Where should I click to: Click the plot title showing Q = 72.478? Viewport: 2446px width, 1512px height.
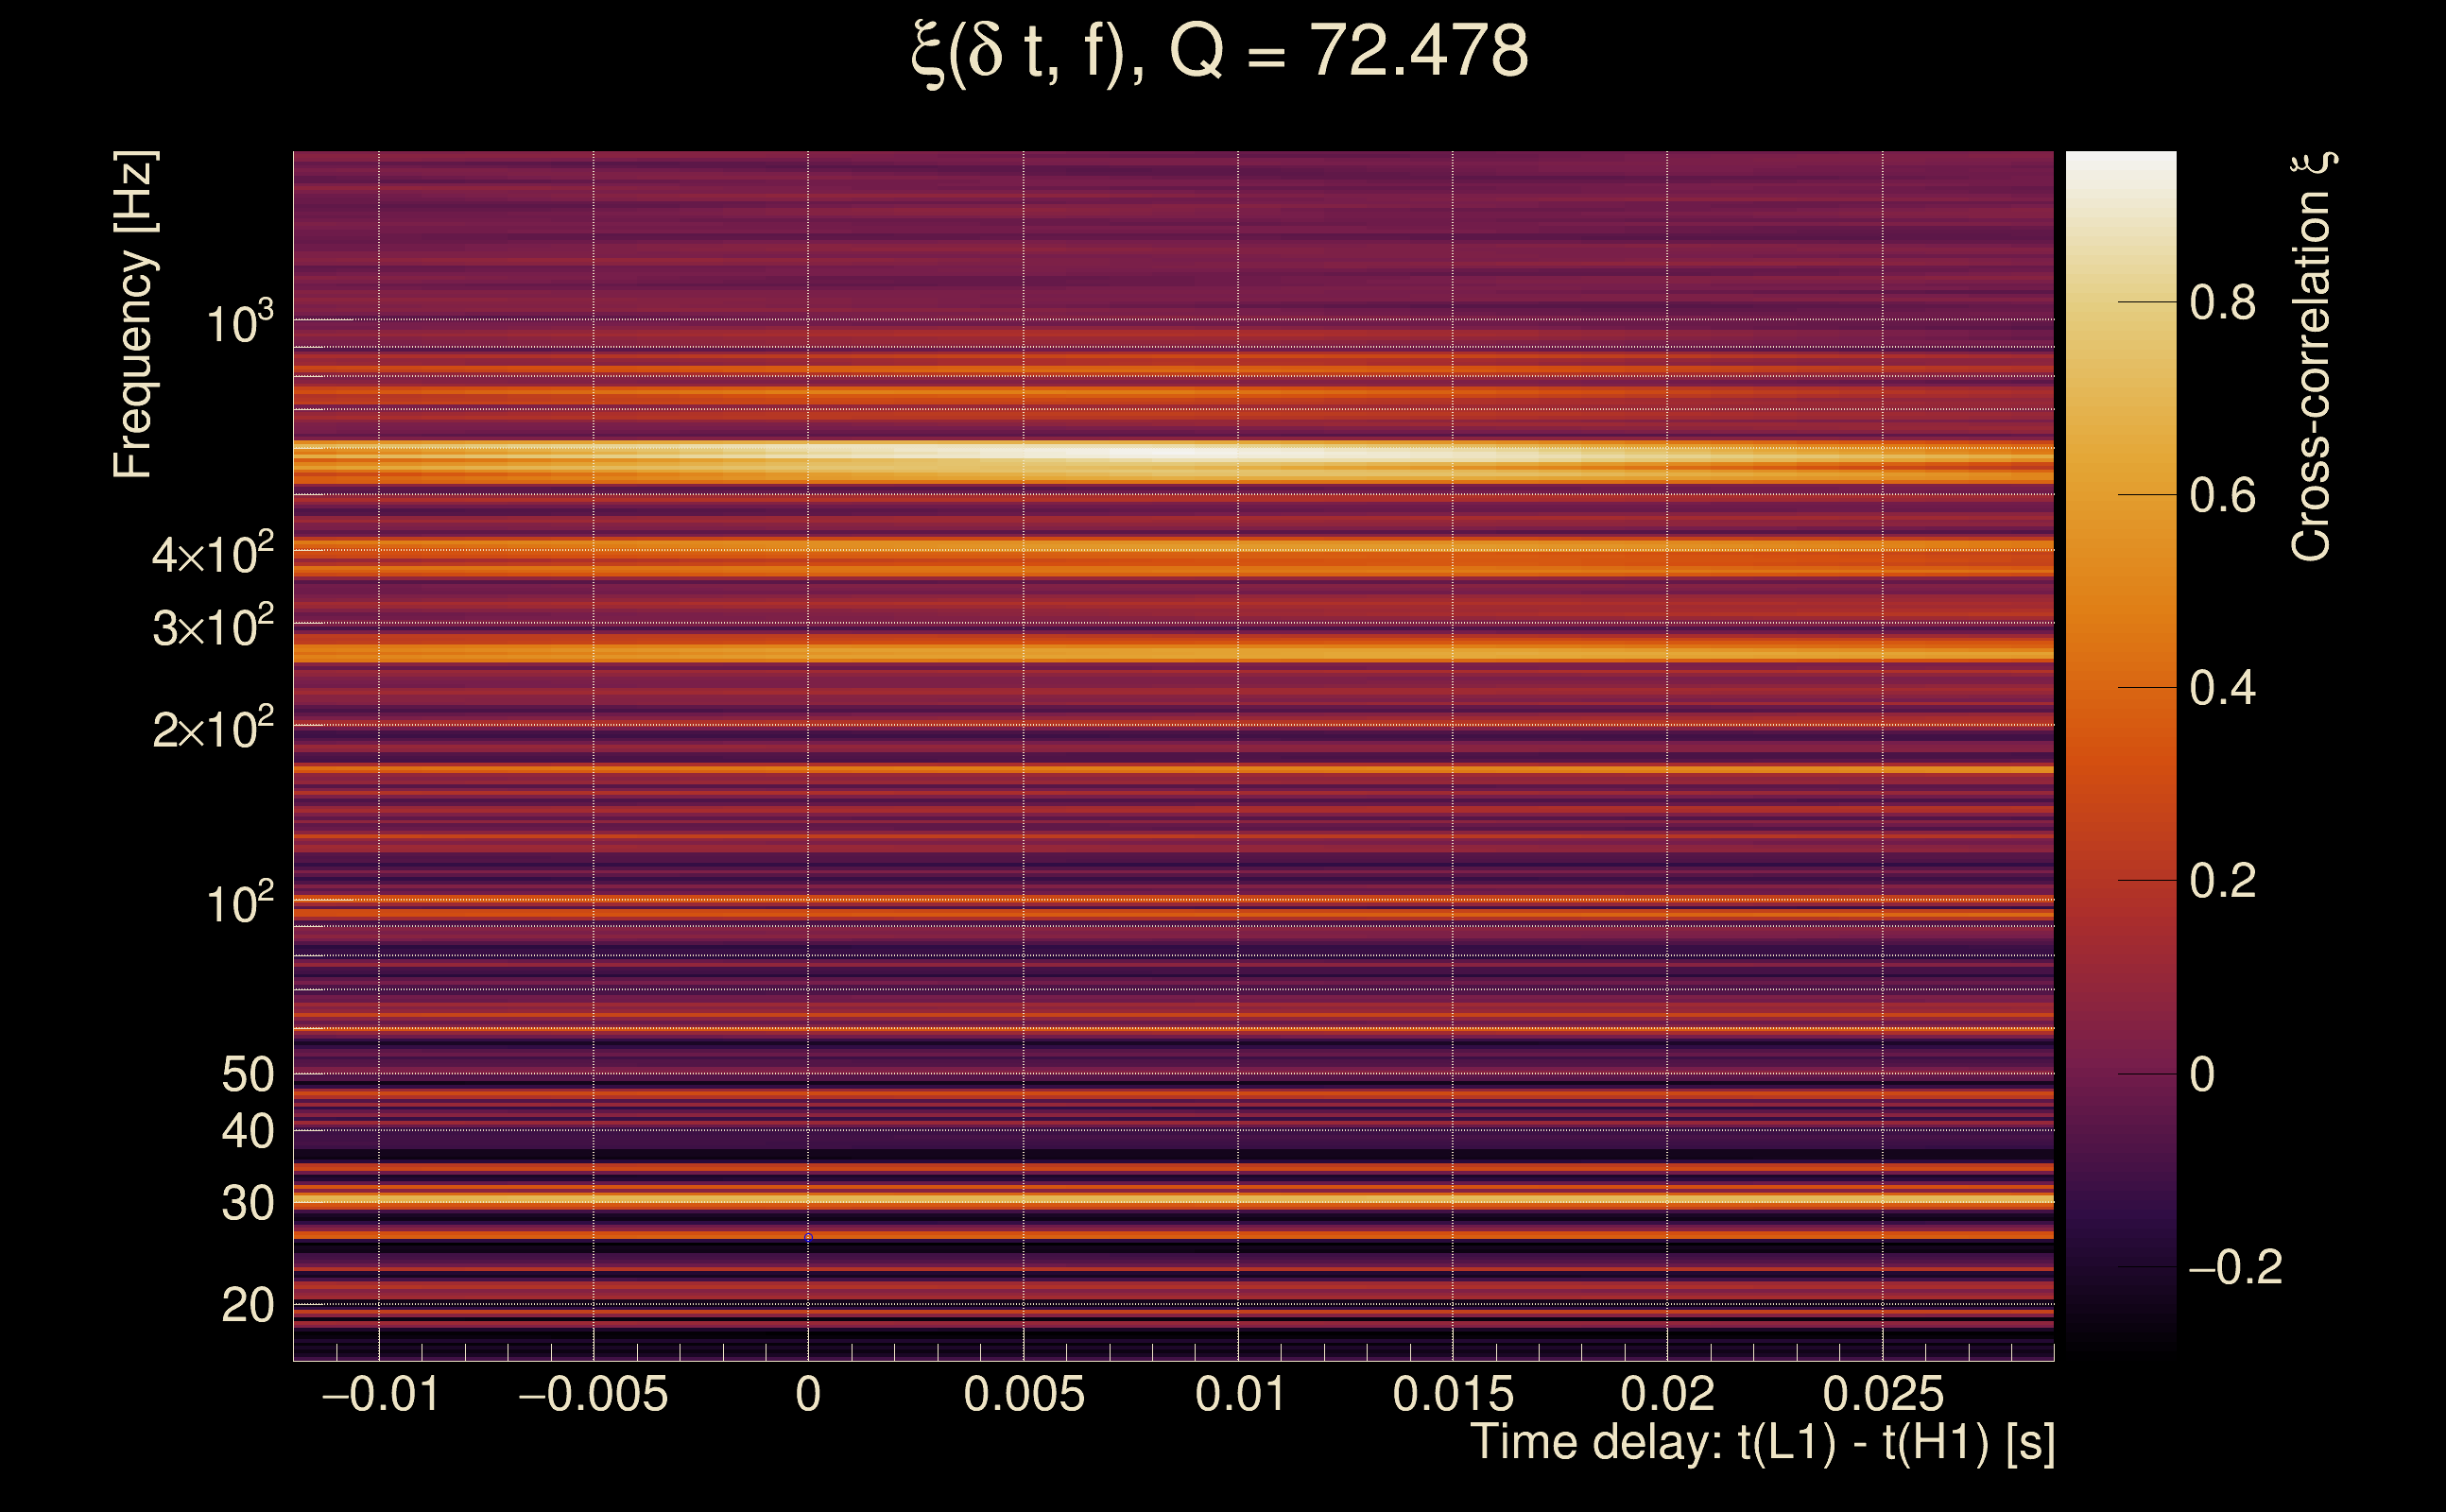coord(1220,52)
